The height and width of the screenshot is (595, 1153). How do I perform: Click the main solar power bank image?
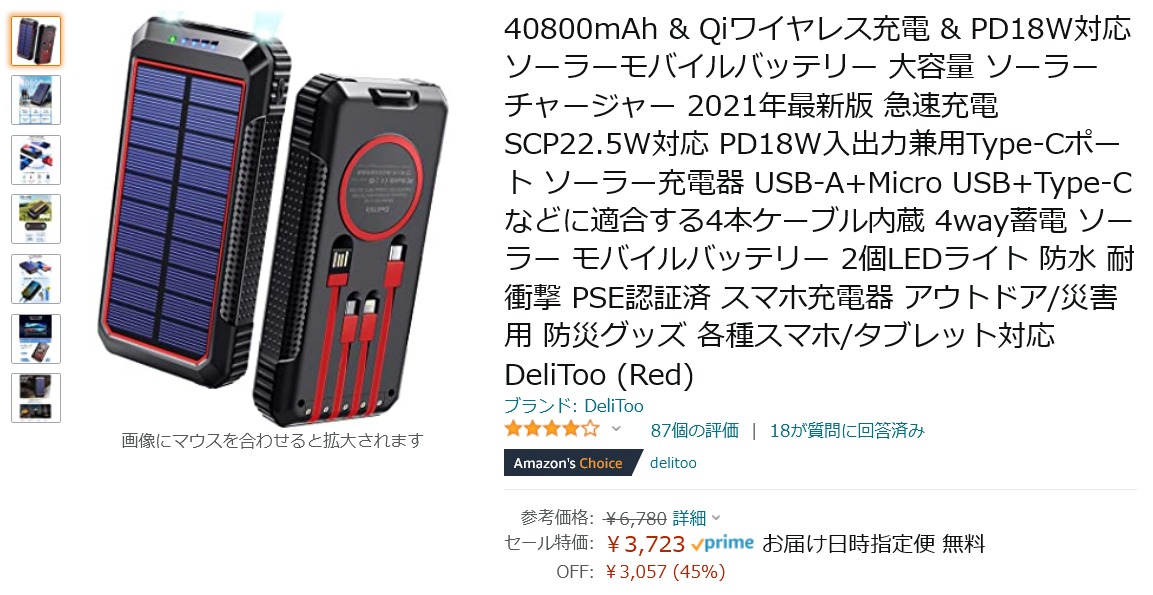click(x=272, y=219)
